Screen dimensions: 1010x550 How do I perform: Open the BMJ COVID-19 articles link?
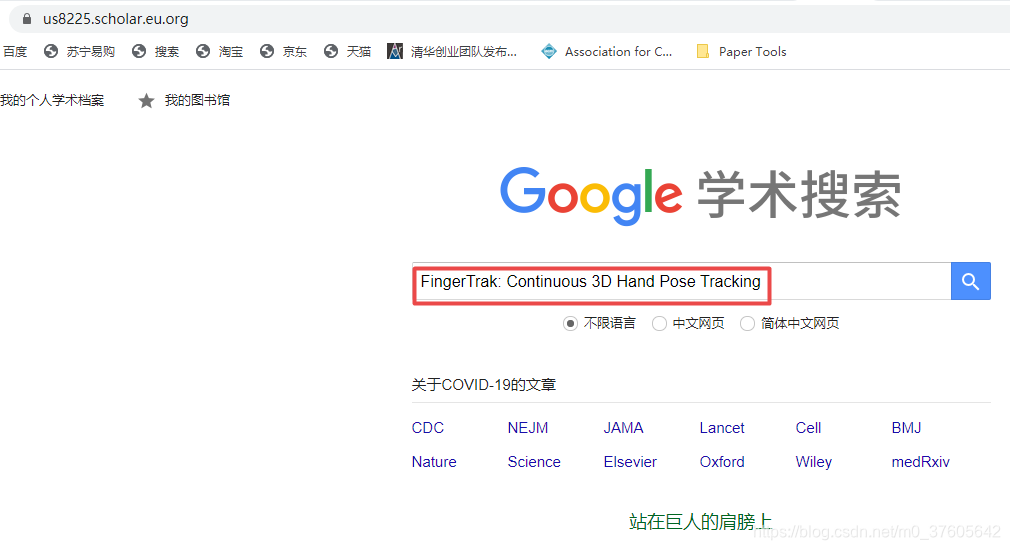tap(906, 428)
